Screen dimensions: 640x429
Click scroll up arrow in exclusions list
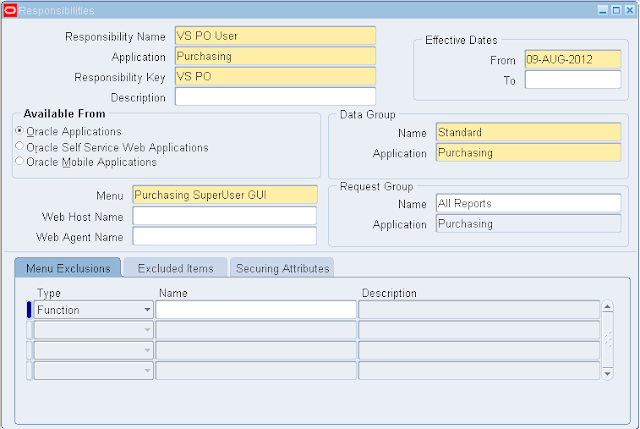tap(607, 307)
